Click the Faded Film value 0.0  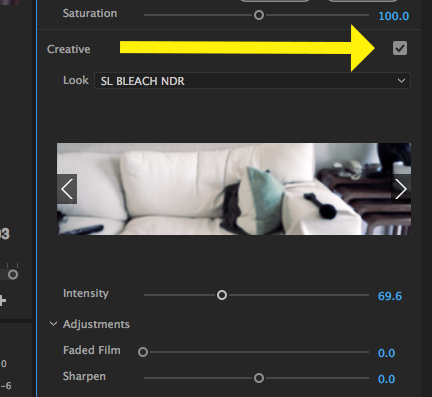386,353
